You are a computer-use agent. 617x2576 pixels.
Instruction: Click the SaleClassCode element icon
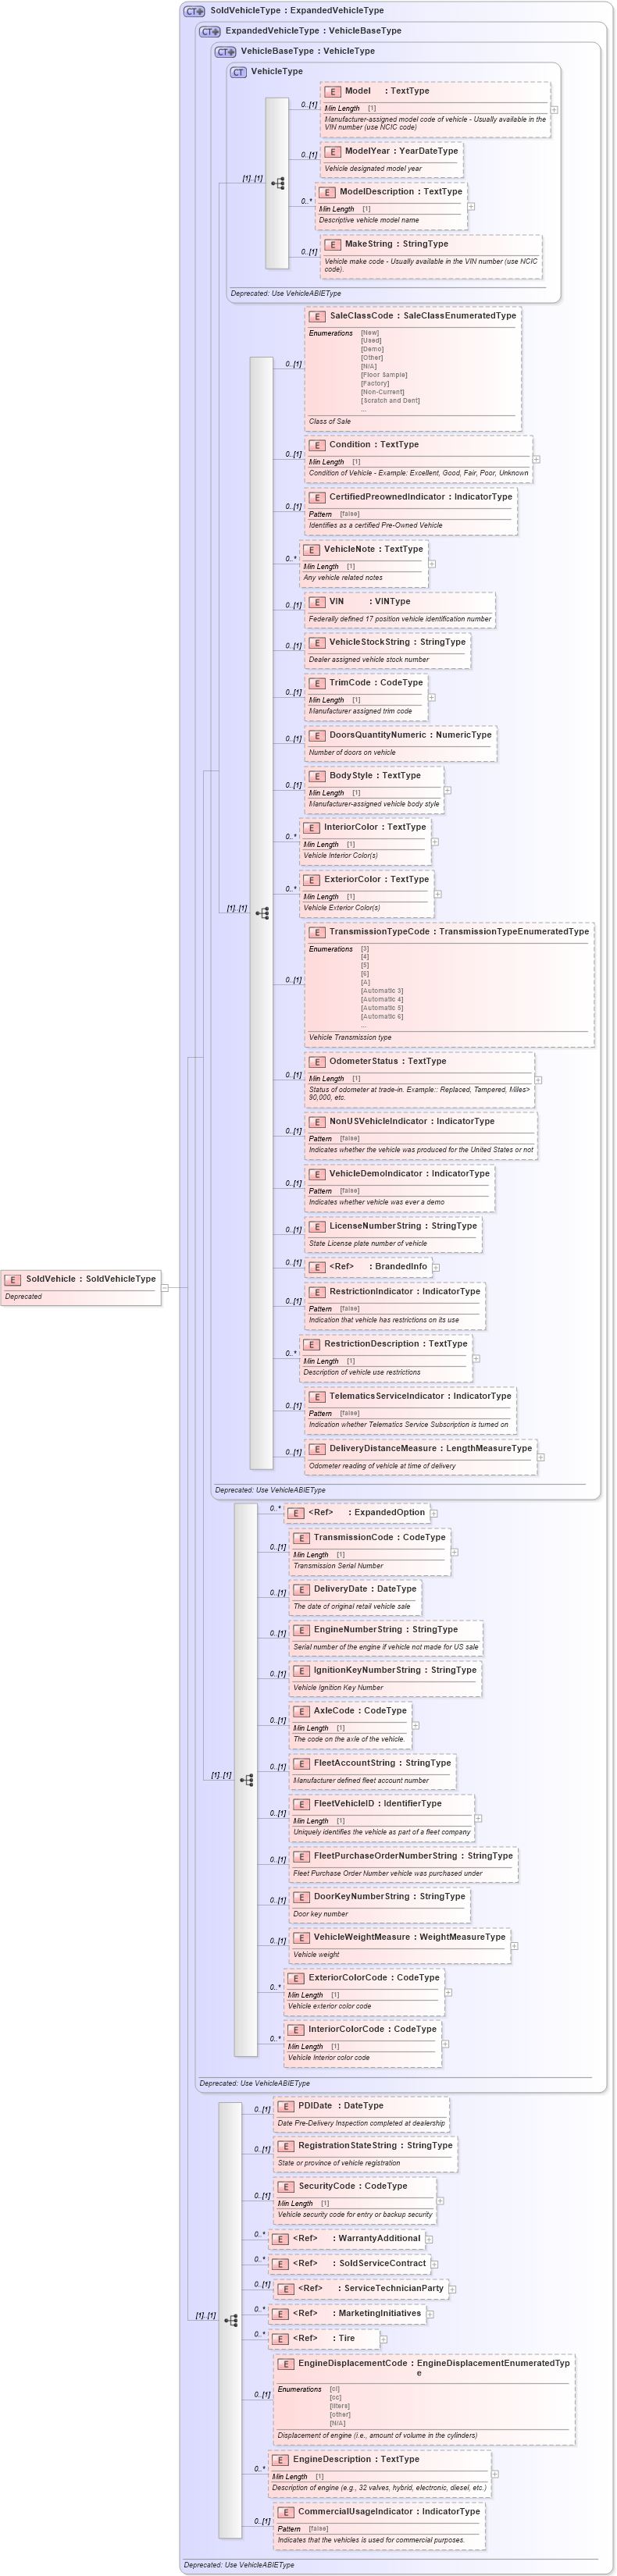317,316
